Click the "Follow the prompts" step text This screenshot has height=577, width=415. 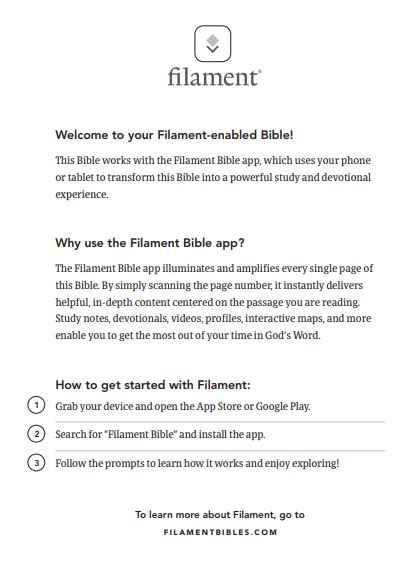pos(197,463)
